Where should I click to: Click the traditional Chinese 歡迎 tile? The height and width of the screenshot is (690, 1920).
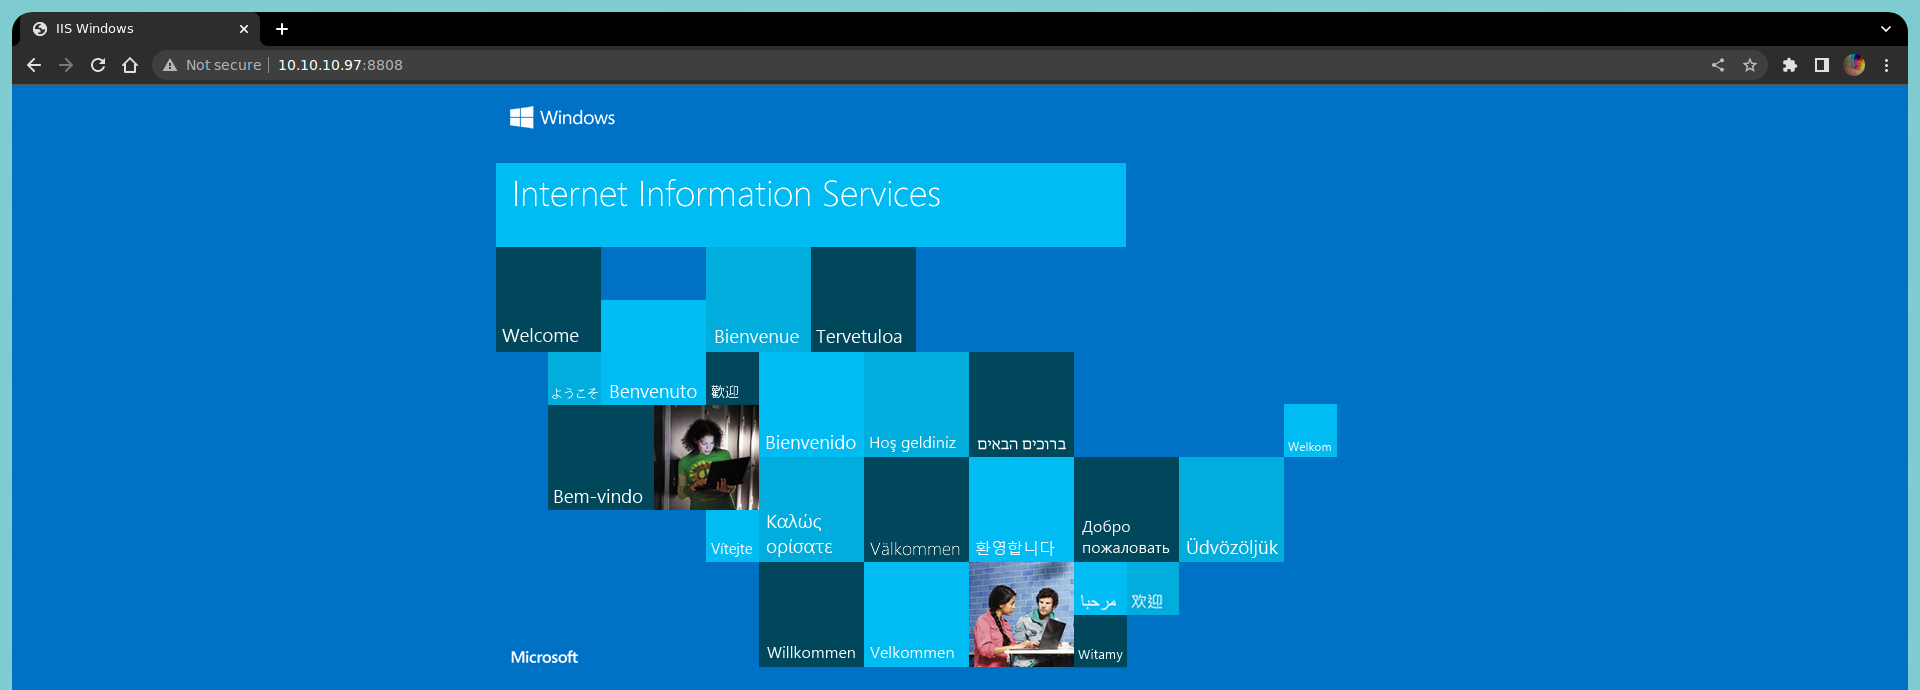point(732,378)
